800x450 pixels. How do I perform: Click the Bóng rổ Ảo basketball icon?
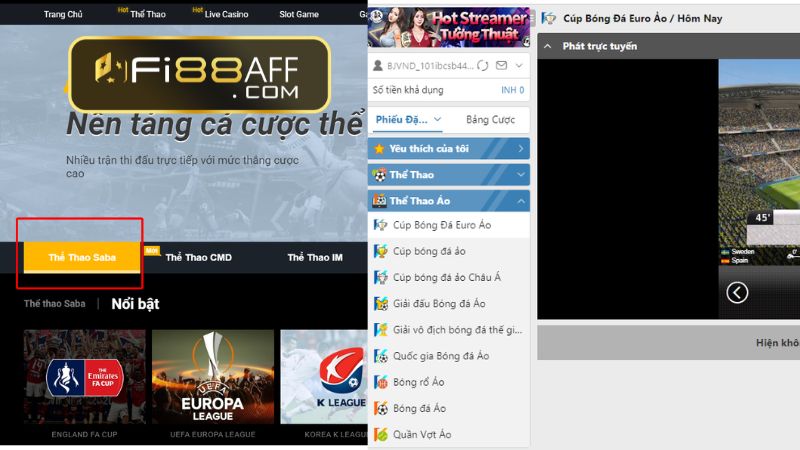pyautogui.click(x=381, y=382)
